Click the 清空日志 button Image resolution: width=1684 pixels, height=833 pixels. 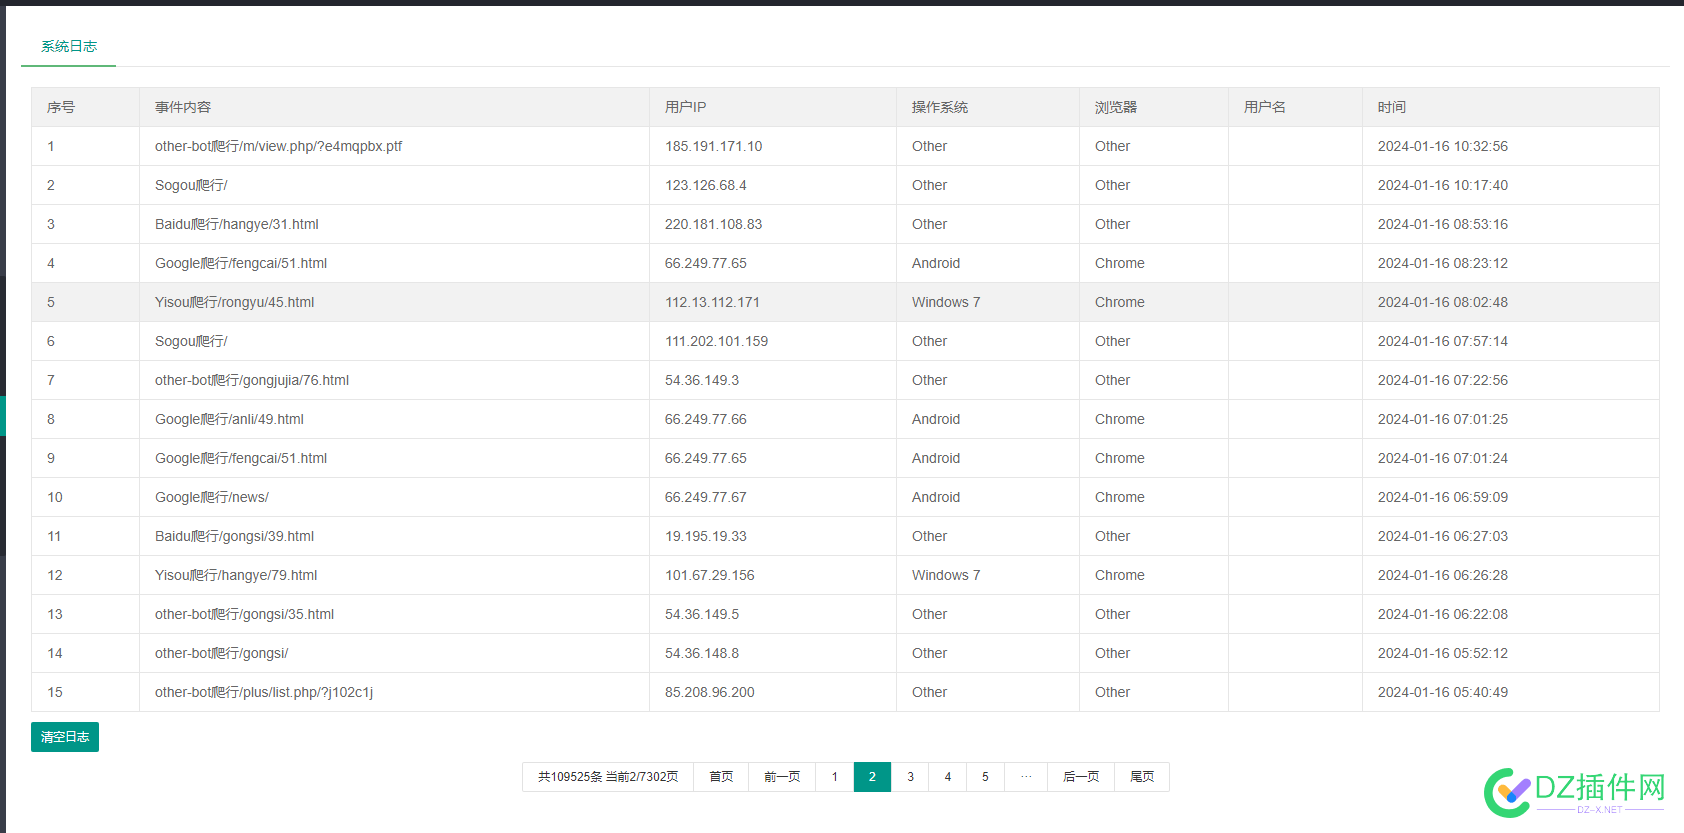[x=65, y=737]
